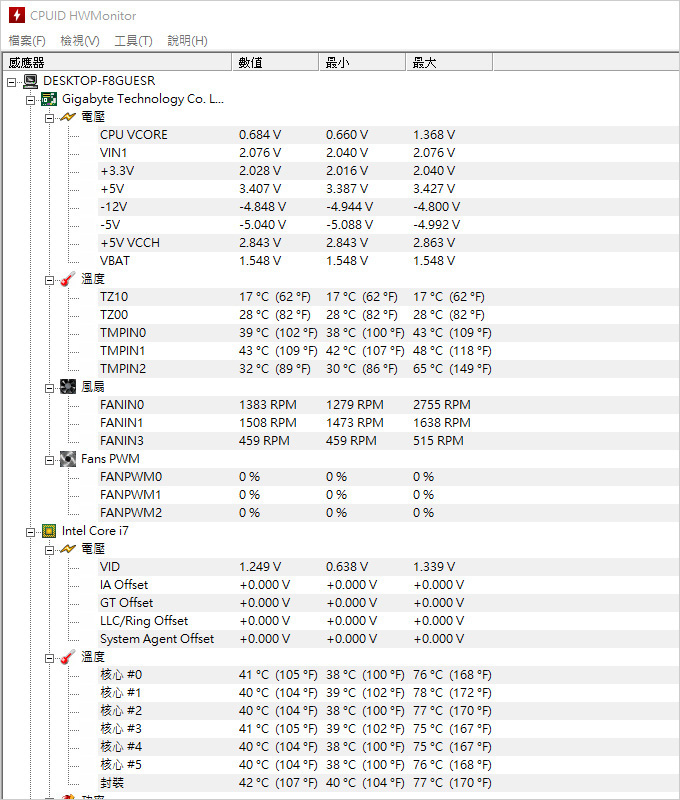Click the 0.638 V minimum VID value
Image resolution: width=680 pixels, height=800 pixels.
tap(347, 567)
